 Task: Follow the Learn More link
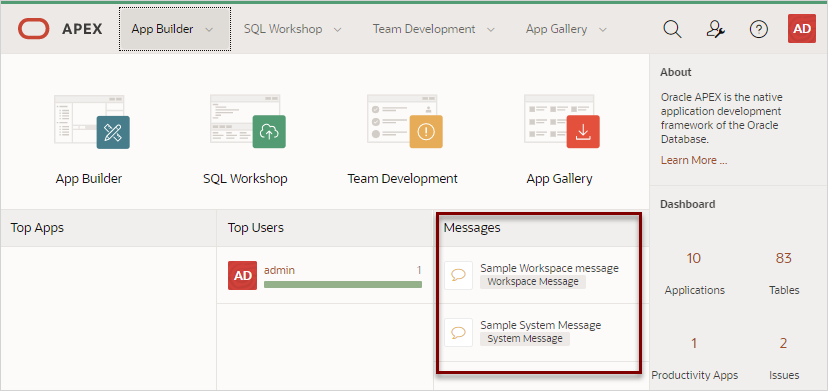[x=694, y=160]
